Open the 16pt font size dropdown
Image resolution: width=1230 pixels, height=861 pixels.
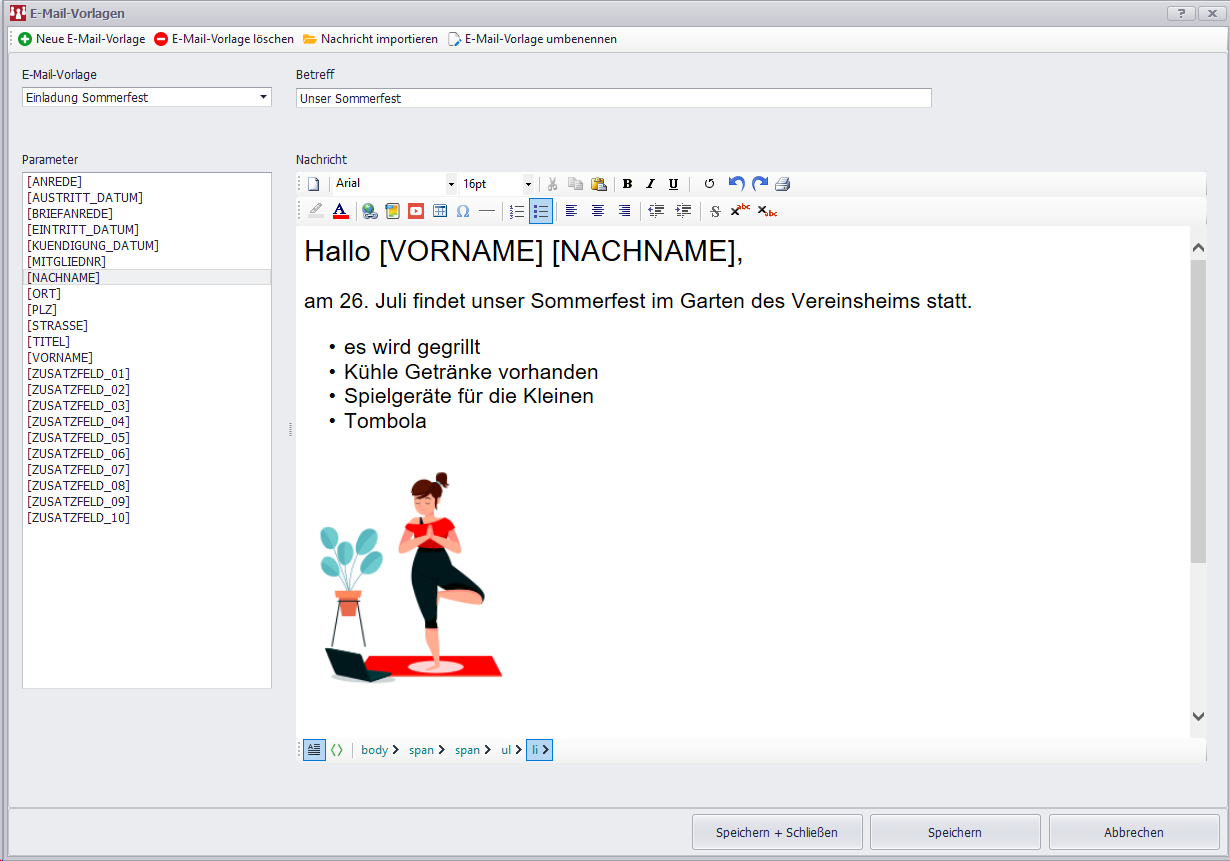tap(528, 184)
